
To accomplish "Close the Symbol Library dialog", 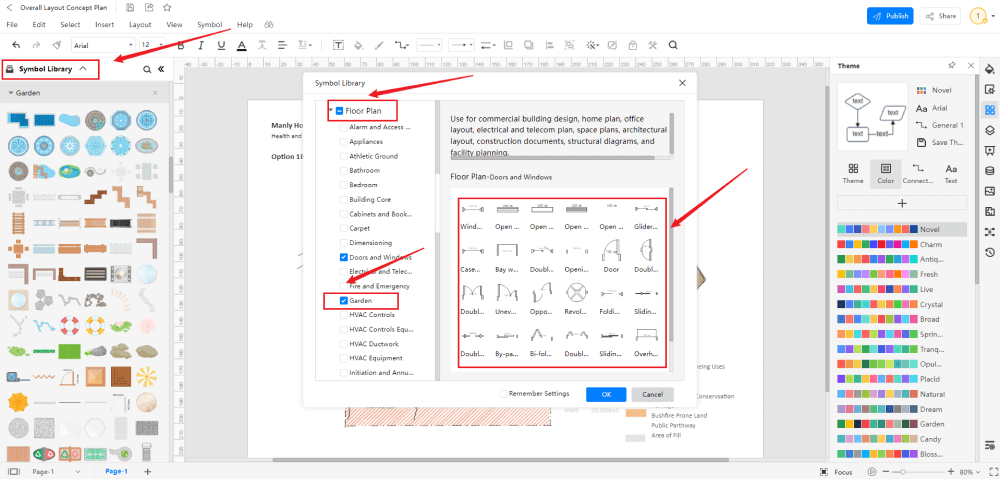I will pos(682,83).
